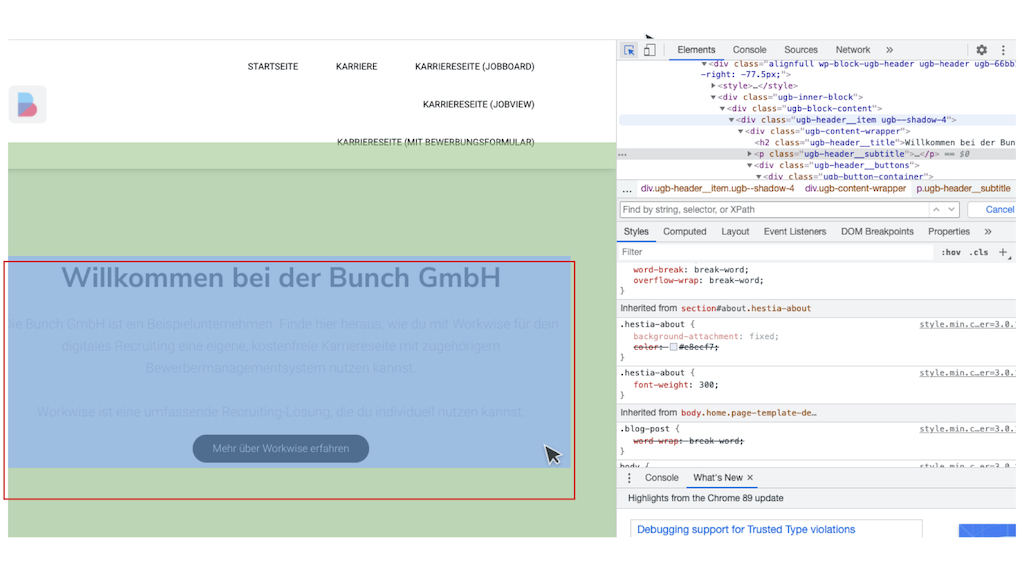Switch to the Console tab

click(749, 50)
